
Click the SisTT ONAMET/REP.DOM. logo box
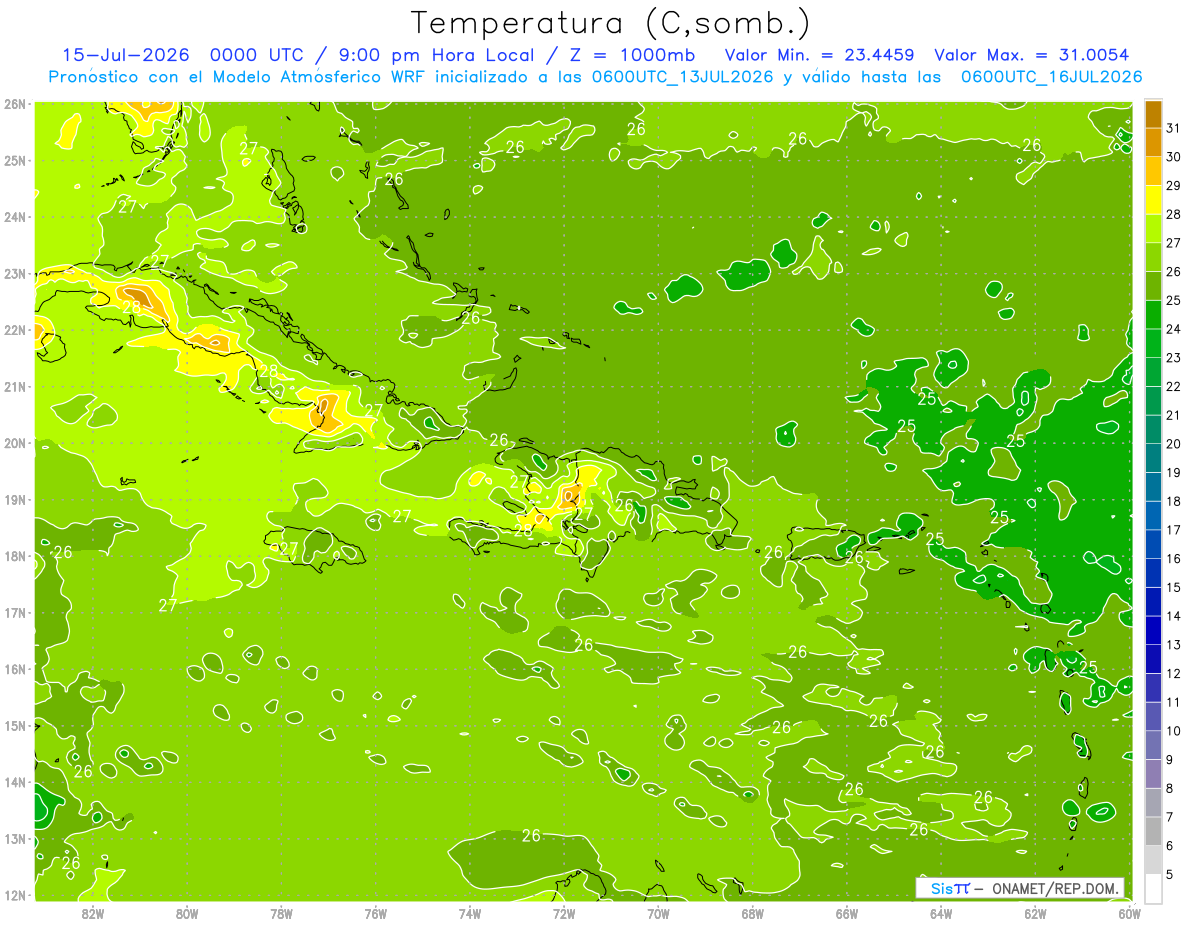coord(1020,888)
